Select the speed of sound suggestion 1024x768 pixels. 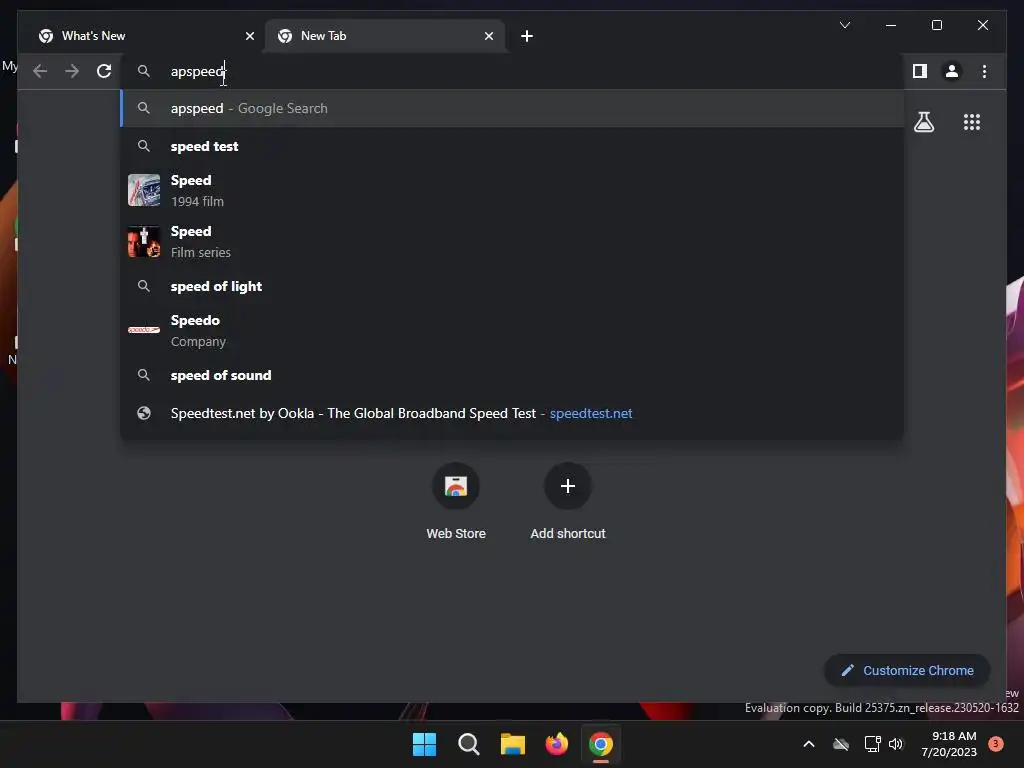[513, 376]
